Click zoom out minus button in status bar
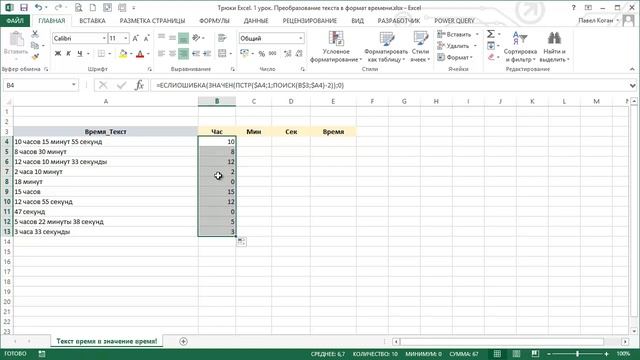The image size is (640, 360). pos(549,354)
